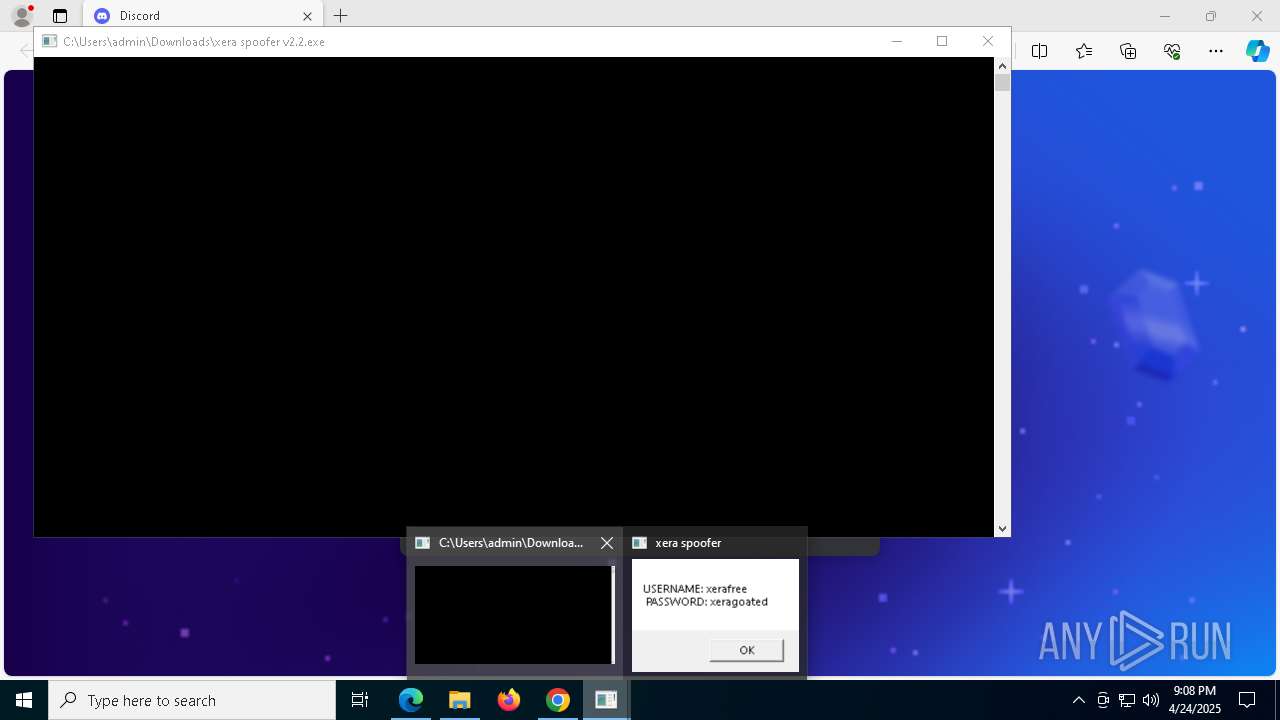Select the xera spoofer dialog thumbnail
1280x720 pixels.
715,615
